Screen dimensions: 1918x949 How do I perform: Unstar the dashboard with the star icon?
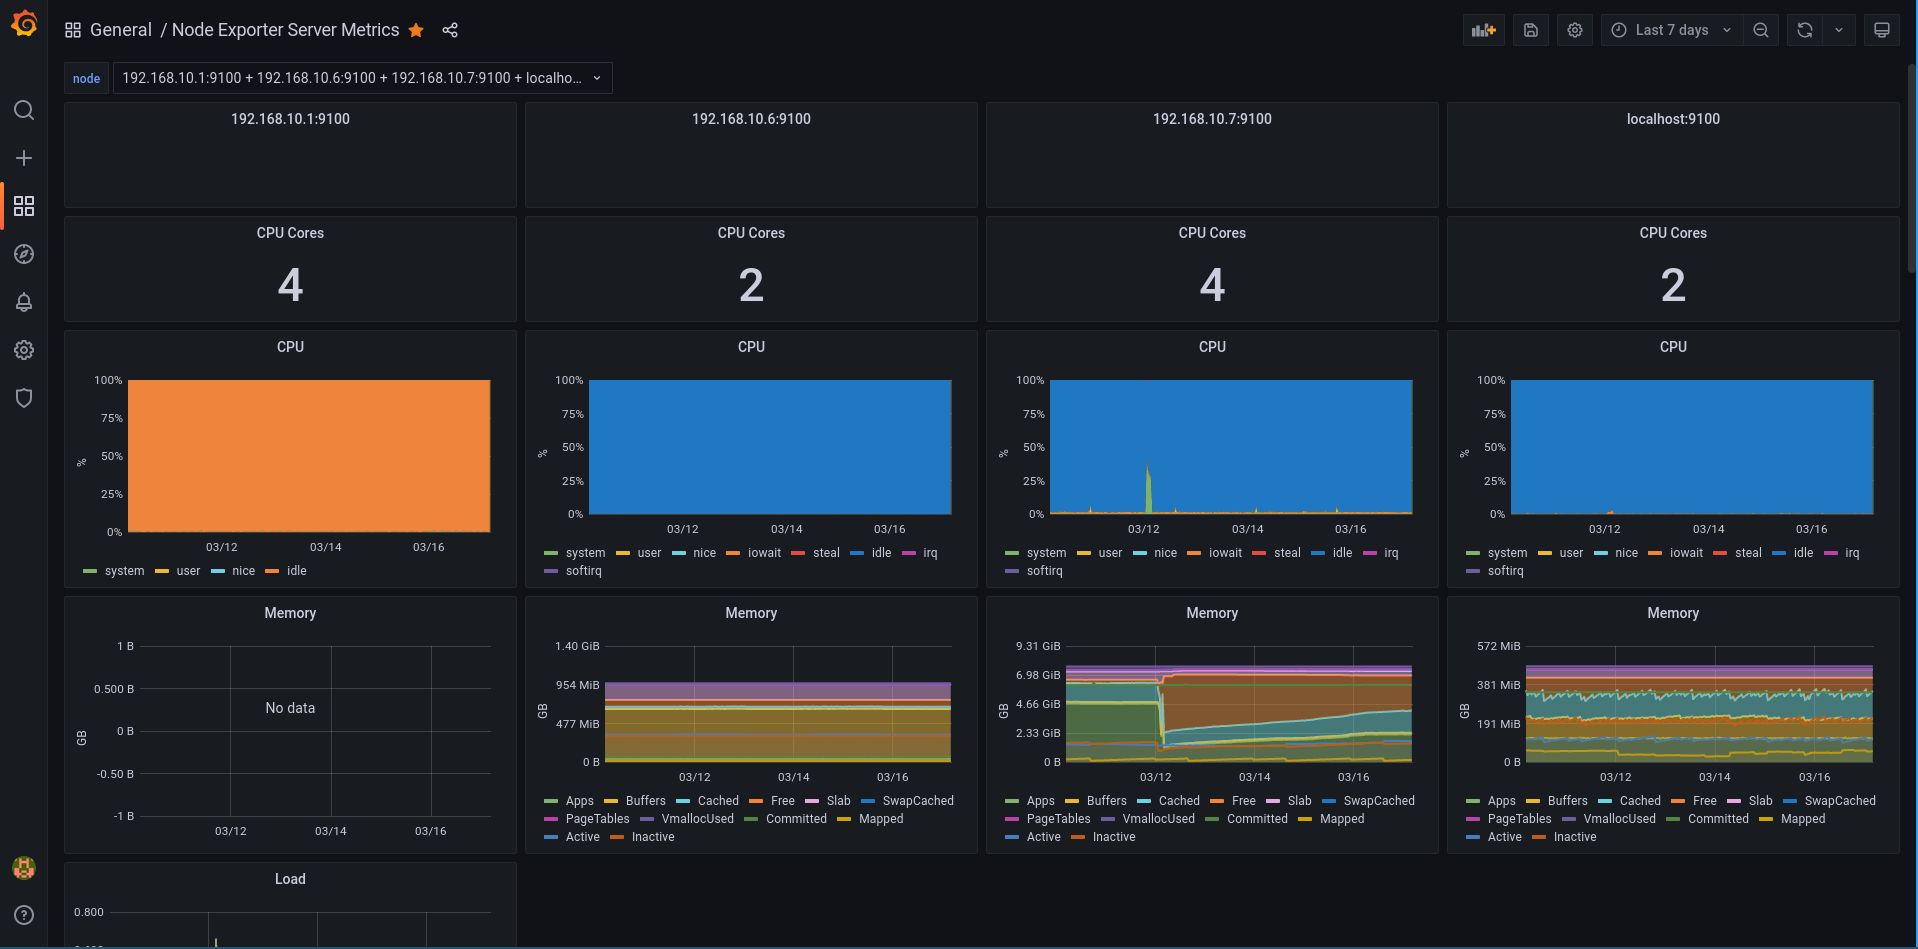click(416, 30)
